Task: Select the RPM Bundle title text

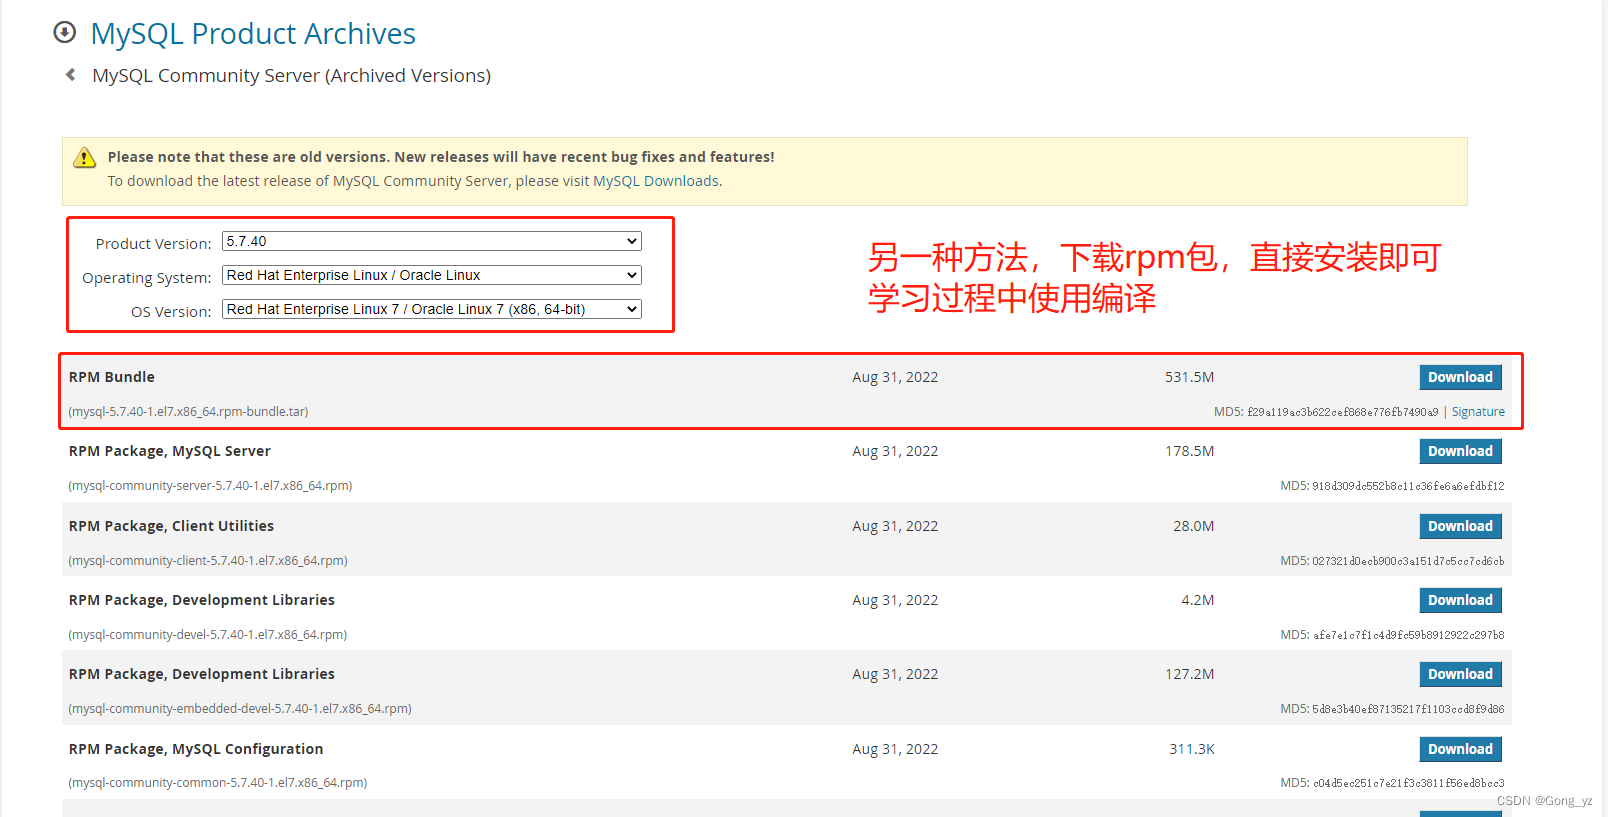Action: (112, 377)
